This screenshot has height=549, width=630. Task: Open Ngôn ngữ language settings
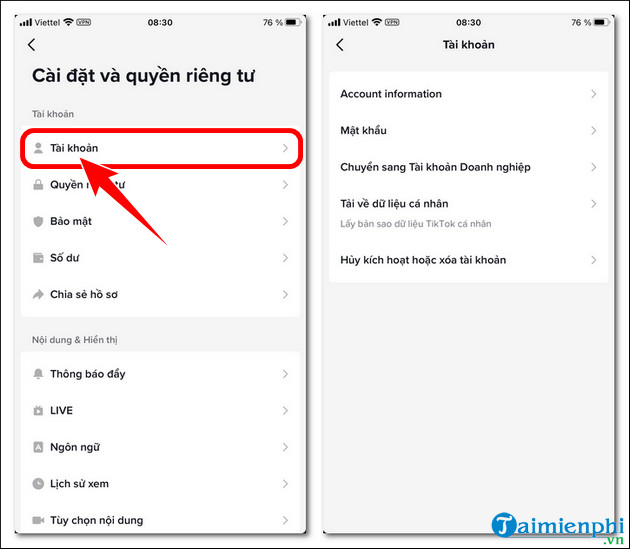click(x=161, y=447)
